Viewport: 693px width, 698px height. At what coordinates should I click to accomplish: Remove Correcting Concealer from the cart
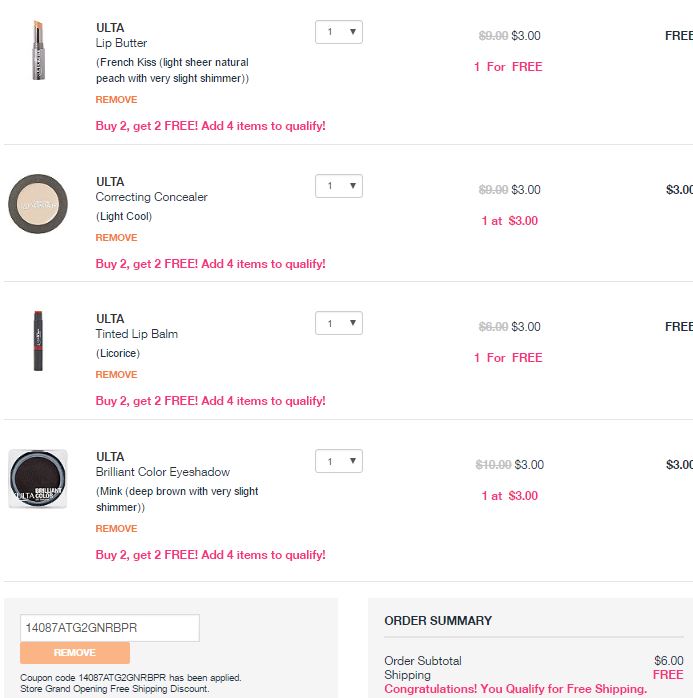(x=116, y=238)
